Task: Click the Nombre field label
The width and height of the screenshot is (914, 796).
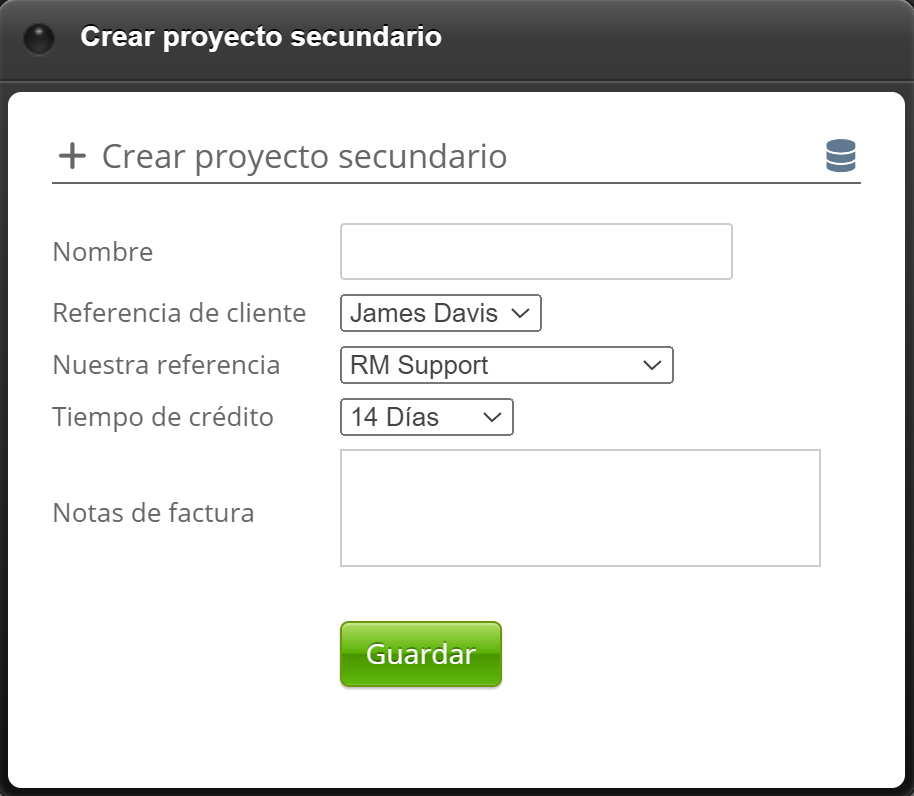Action: [x=103, y=252]
